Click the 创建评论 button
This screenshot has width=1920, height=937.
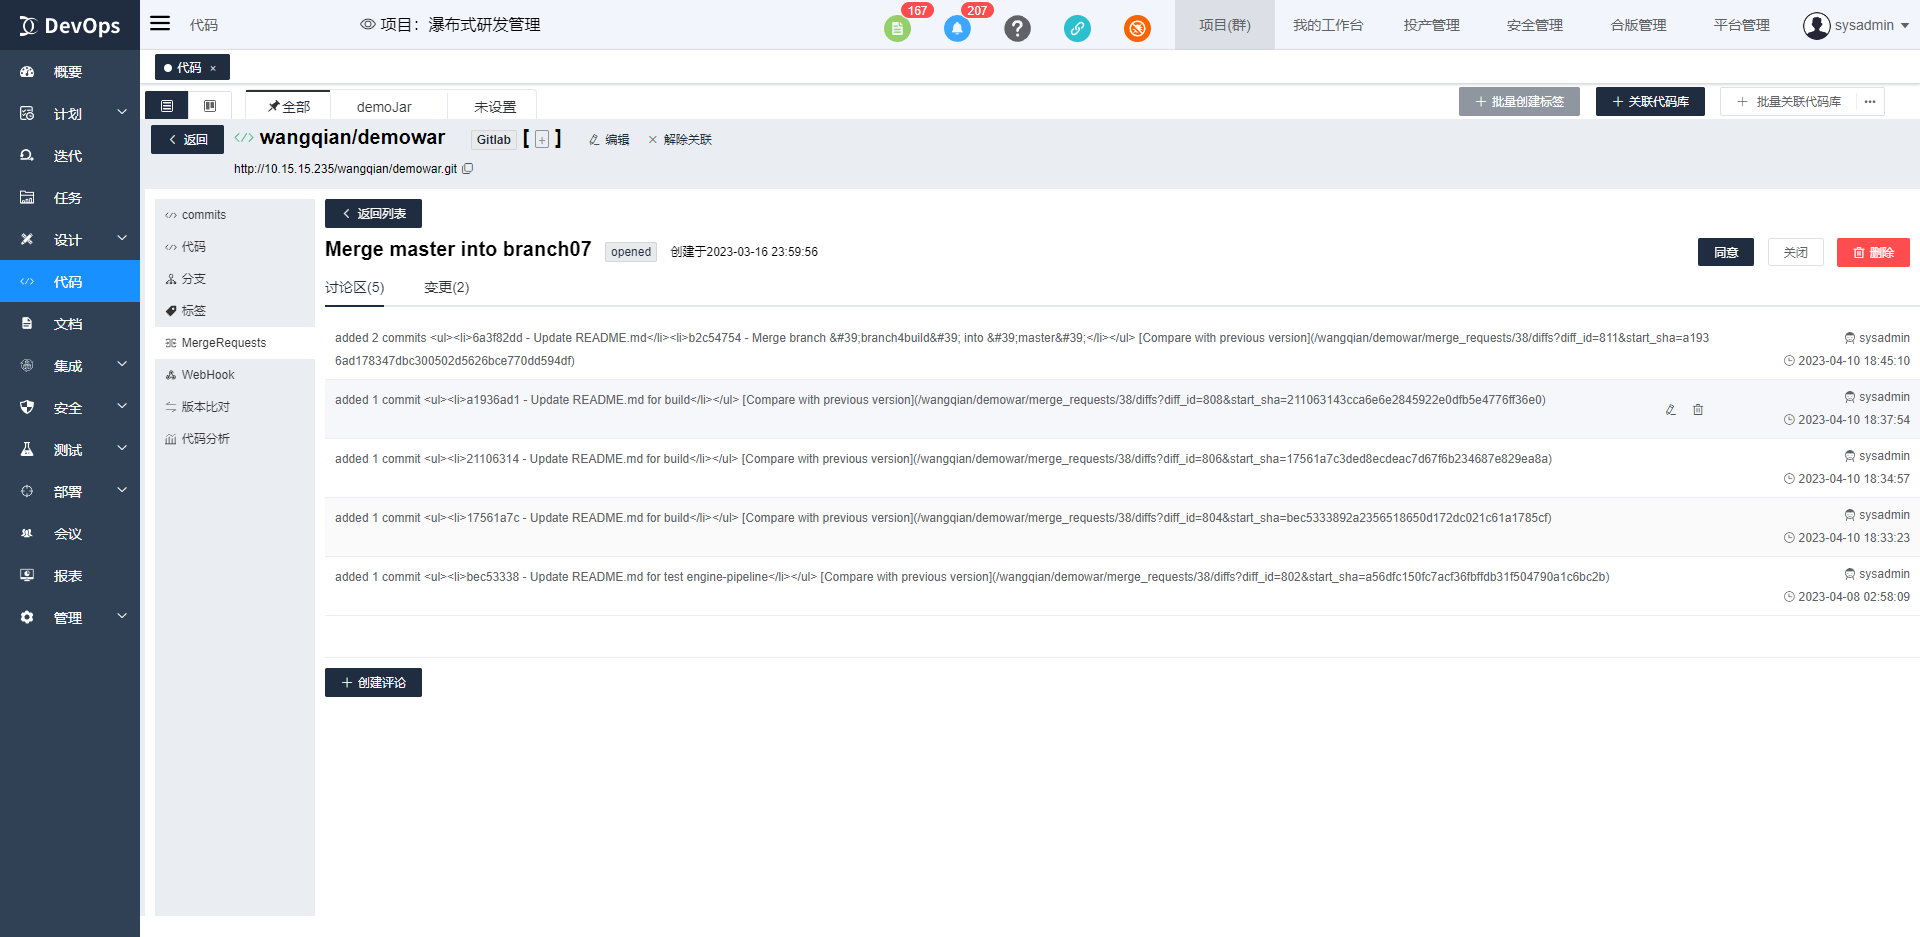tap(373, 683)
